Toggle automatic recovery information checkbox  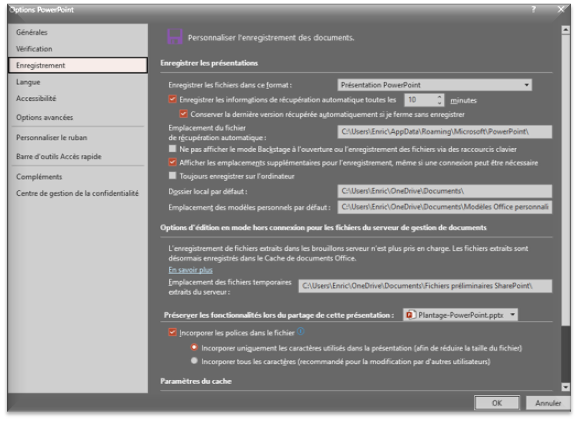[x=172, y=99]
